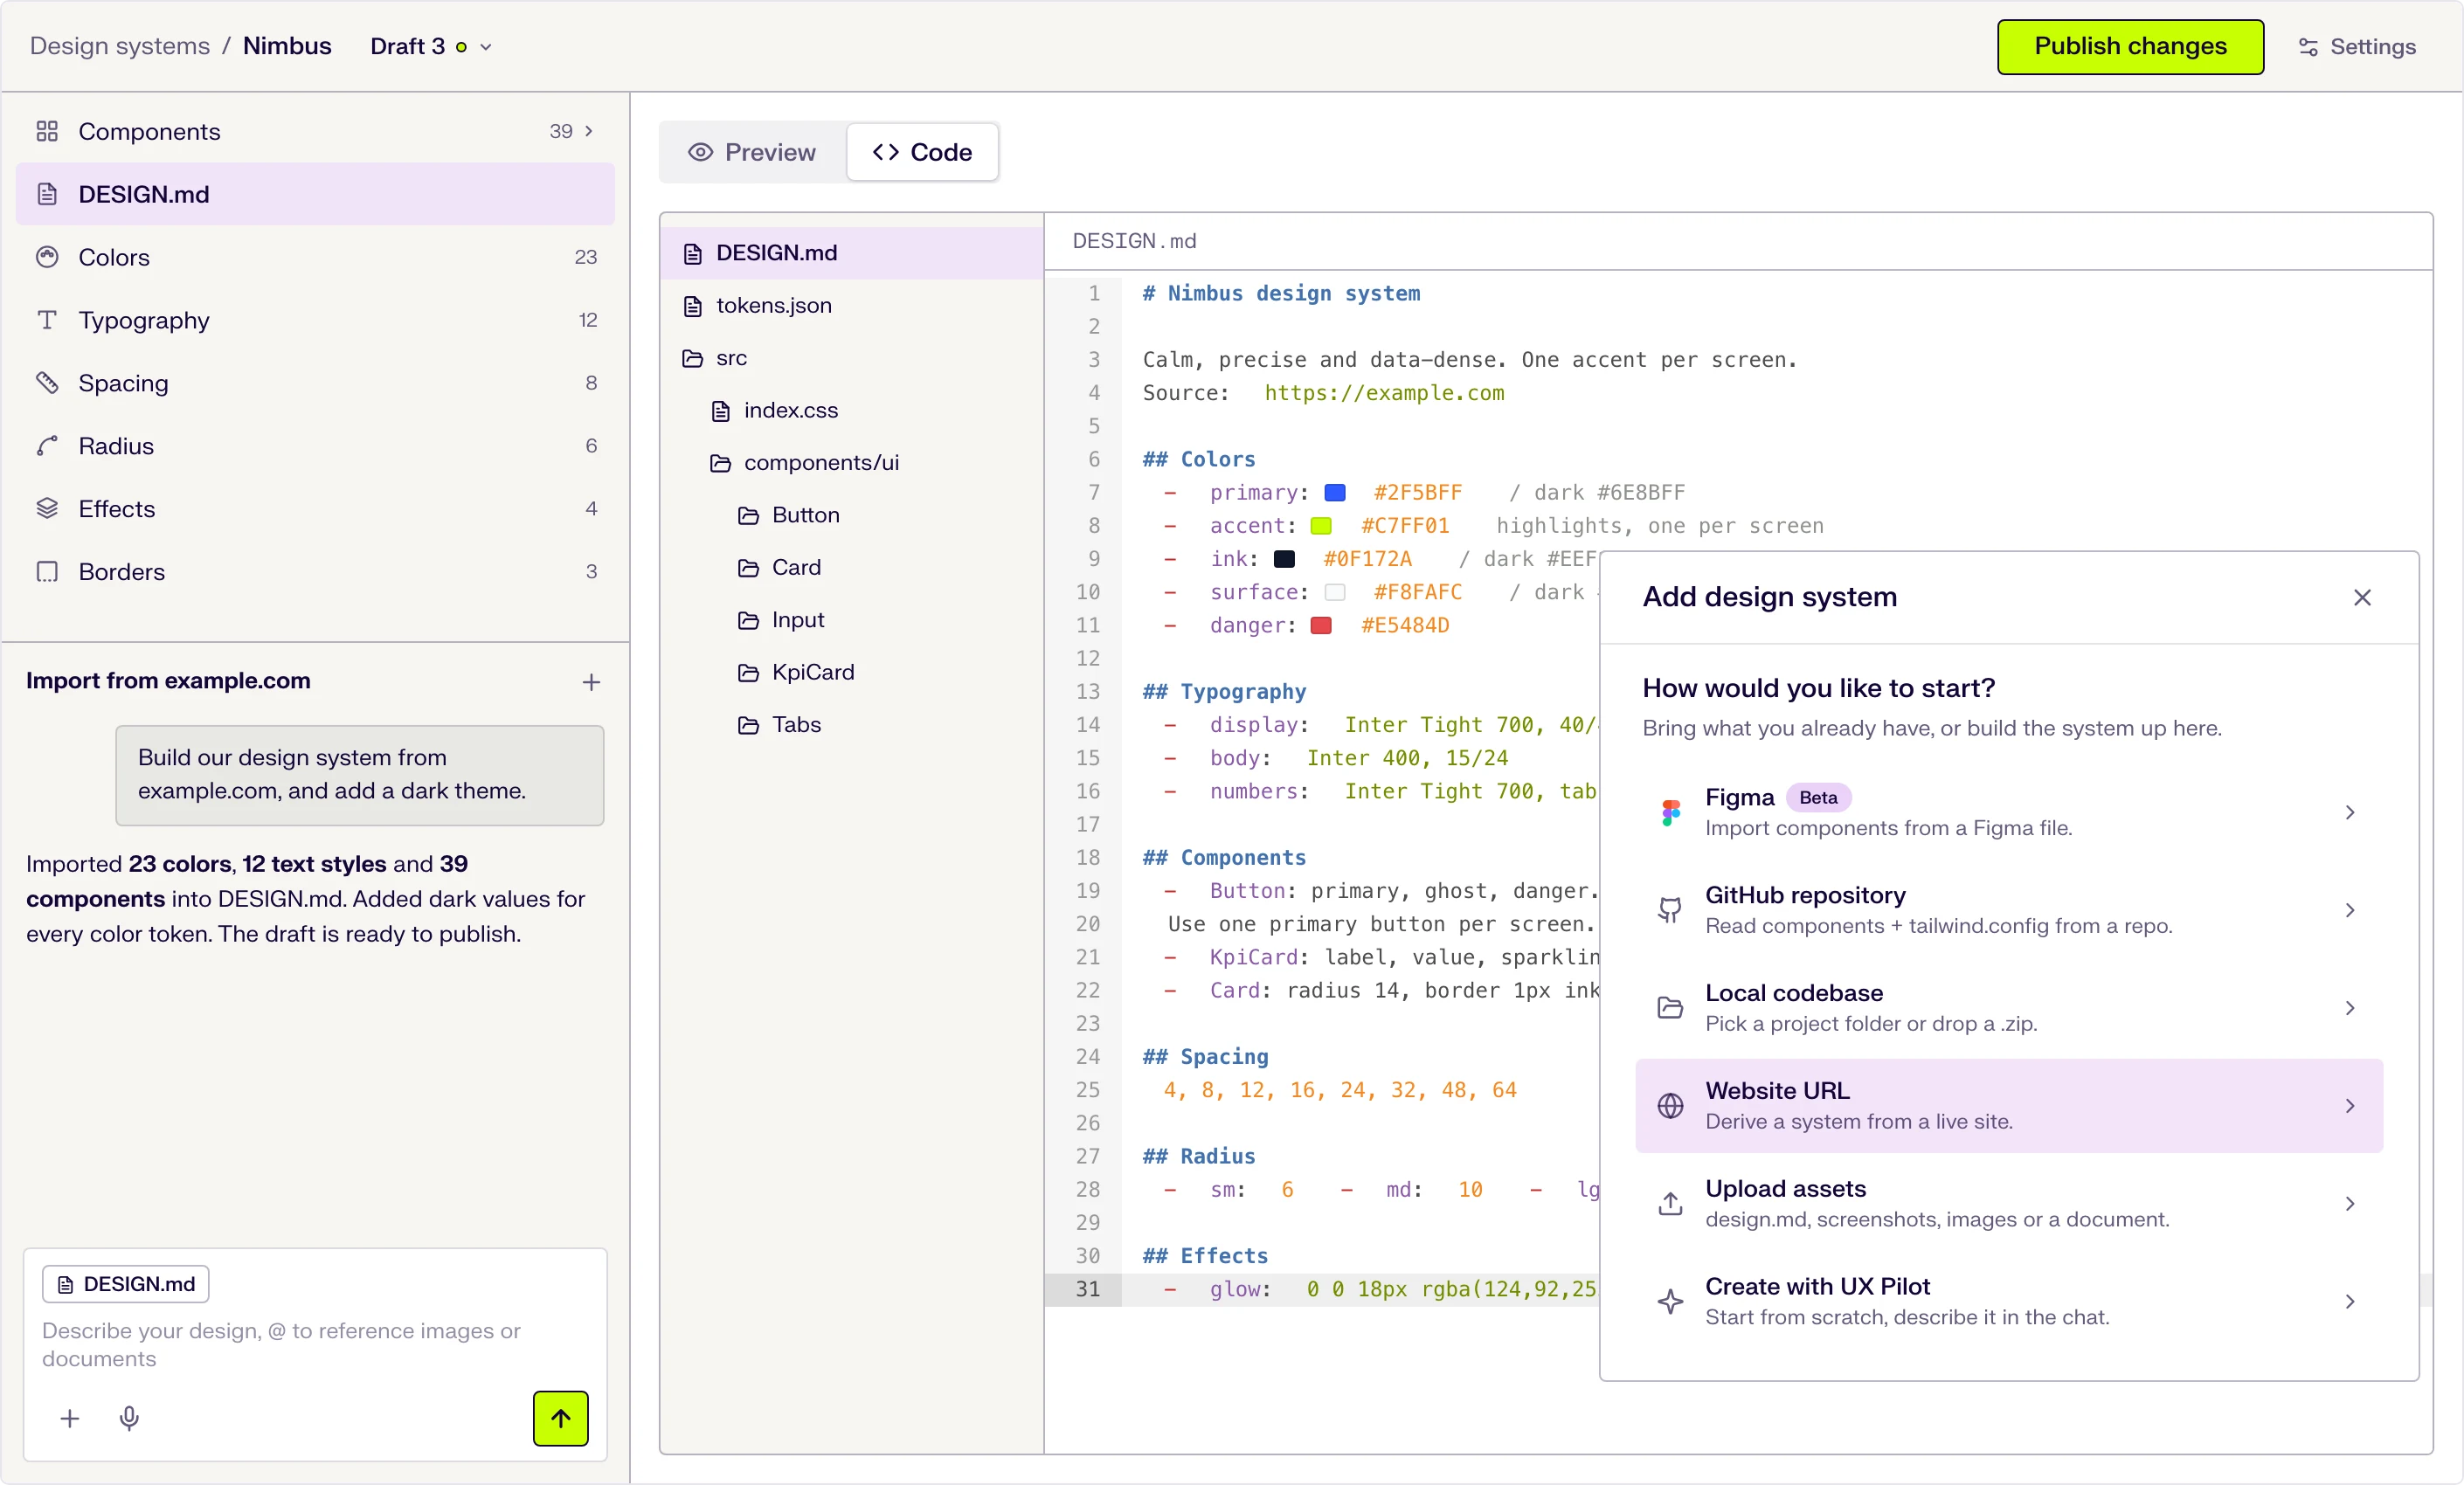Viewport: 2464px width, 1485px height.
Task: Open Settings in the top bar
Action: 2357,46
